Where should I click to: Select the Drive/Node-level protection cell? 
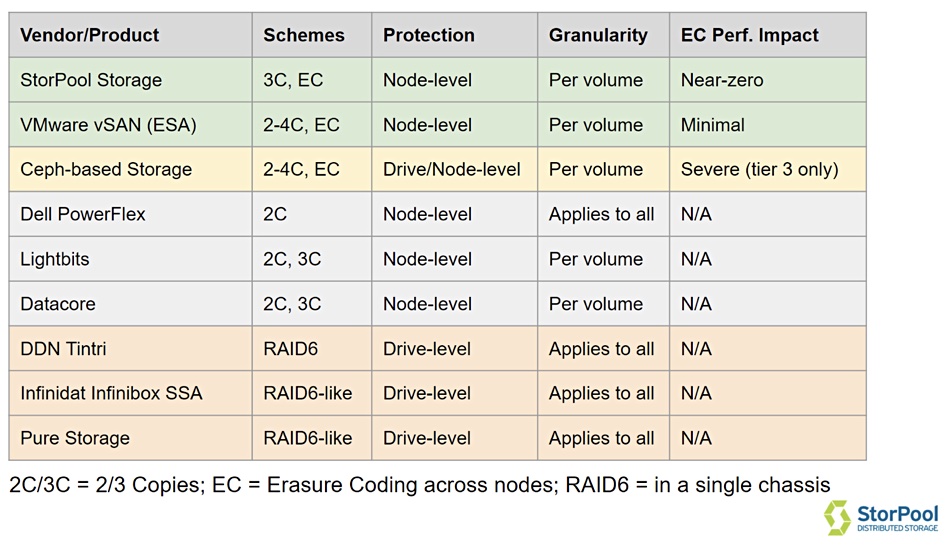click(454, 169)
